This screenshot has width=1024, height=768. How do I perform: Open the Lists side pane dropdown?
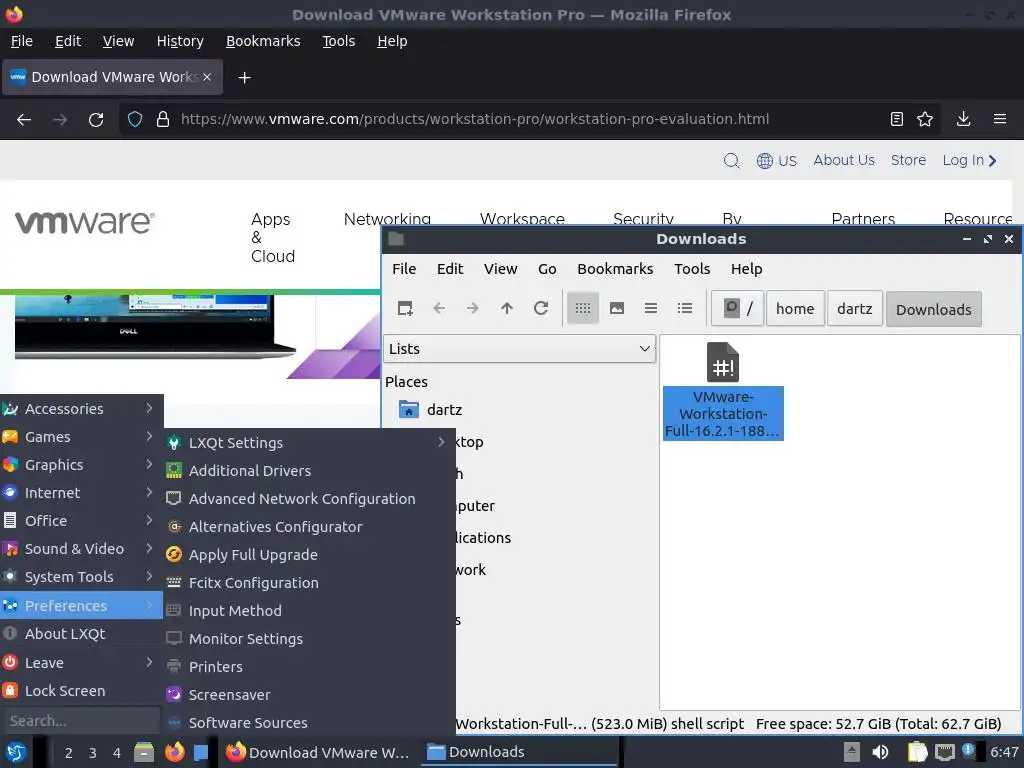coord(520,349)
